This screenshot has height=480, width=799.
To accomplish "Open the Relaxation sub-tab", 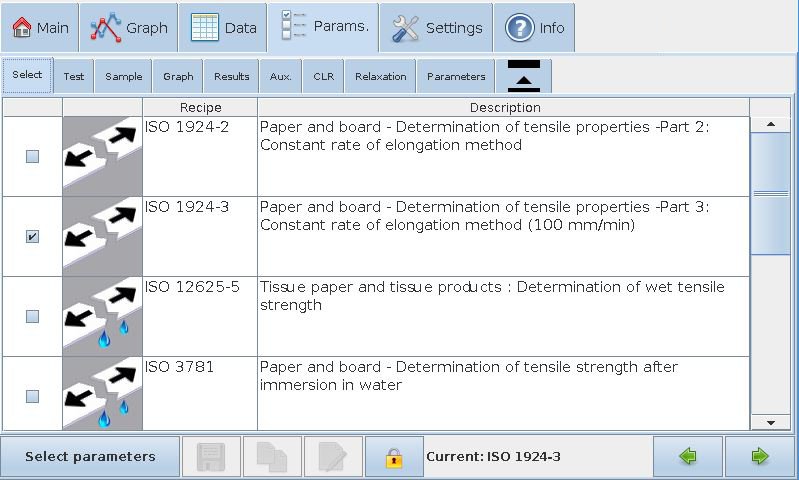I will point(381,76).
